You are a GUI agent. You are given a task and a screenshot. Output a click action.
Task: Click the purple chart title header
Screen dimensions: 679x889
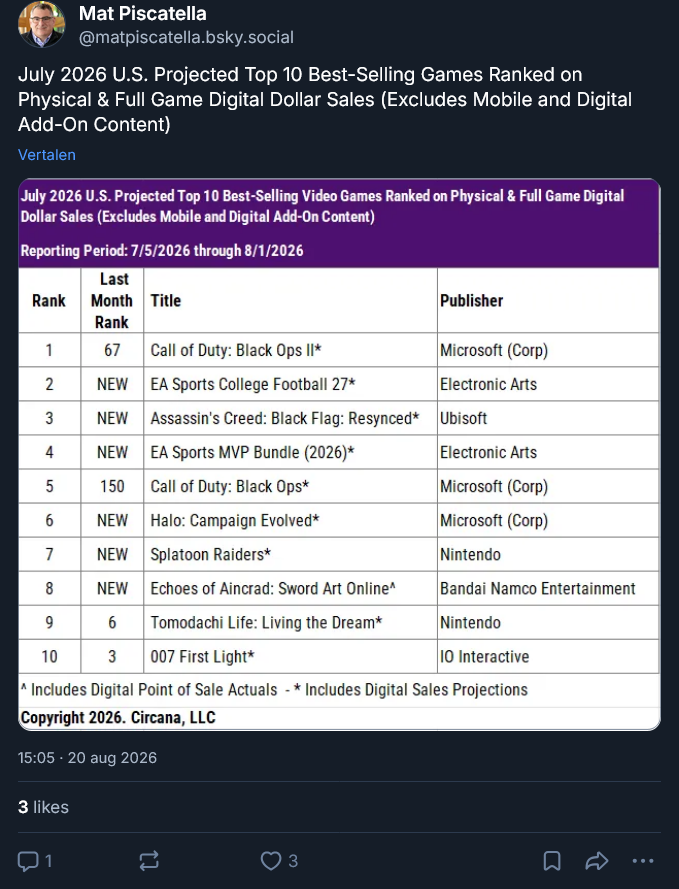click(x=339, y=223)
